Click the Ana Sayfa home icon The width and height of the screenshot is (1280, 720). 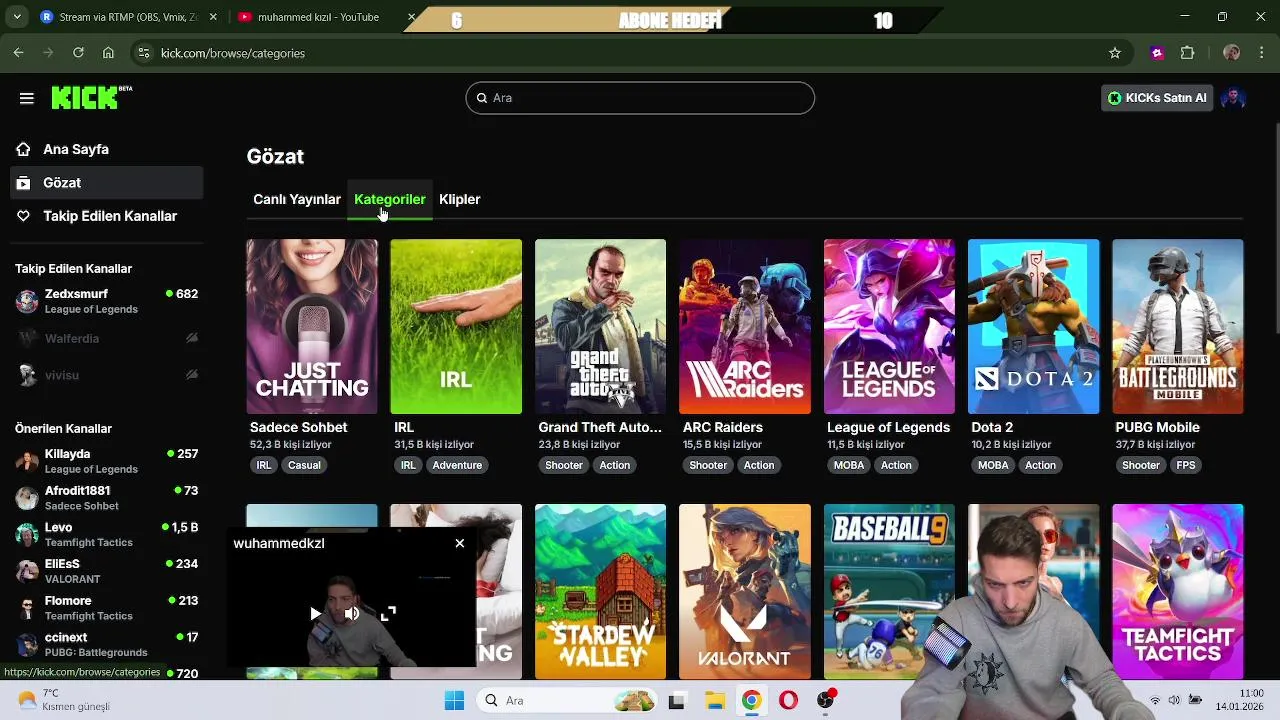click(23, 149)
